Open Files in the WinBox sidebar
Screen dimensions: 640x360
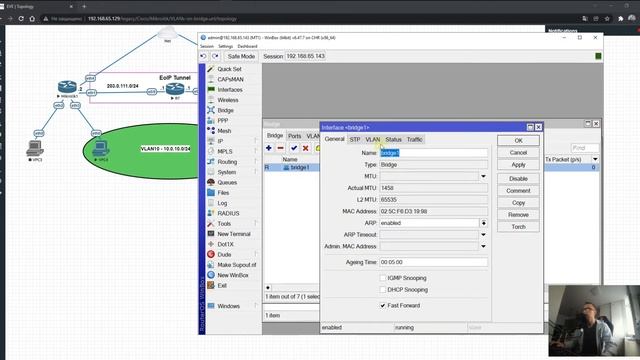click(x=223, y=193)
